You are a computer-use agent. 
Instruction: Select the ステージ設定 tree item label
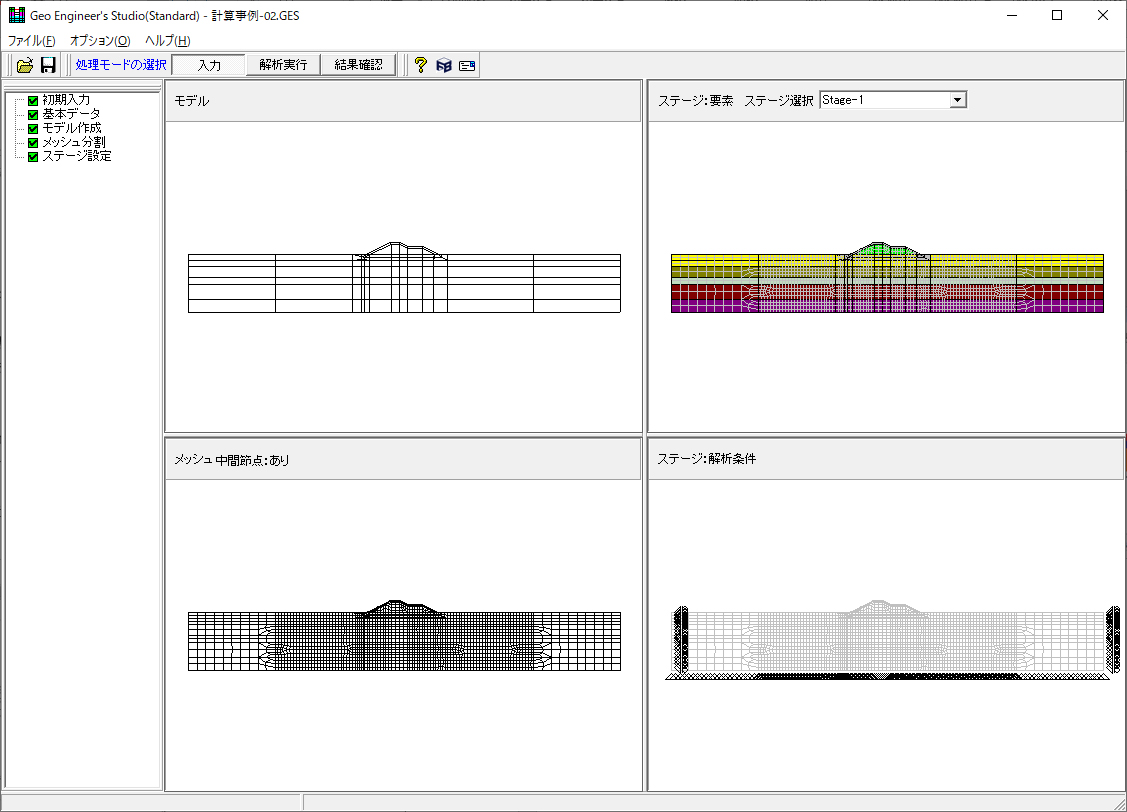(77, 156)
